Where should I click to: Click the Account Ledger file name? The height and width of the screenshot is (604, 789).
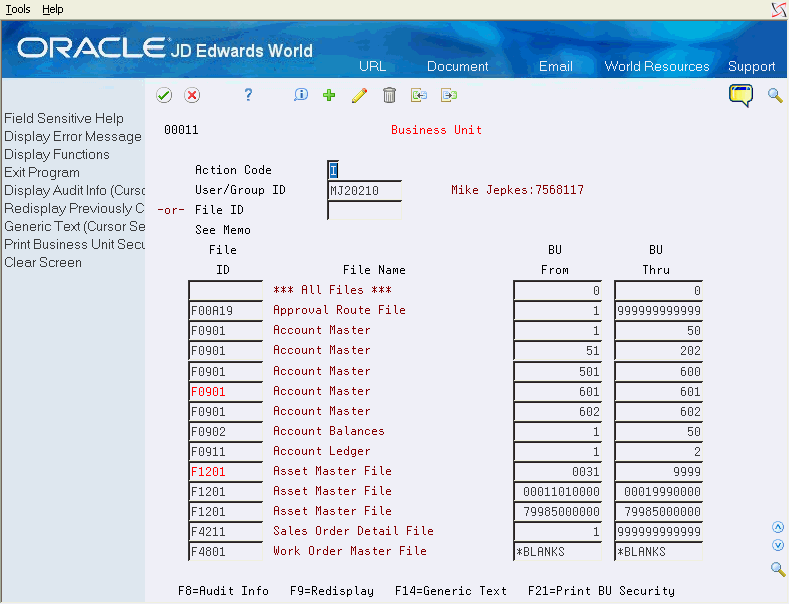322,451
